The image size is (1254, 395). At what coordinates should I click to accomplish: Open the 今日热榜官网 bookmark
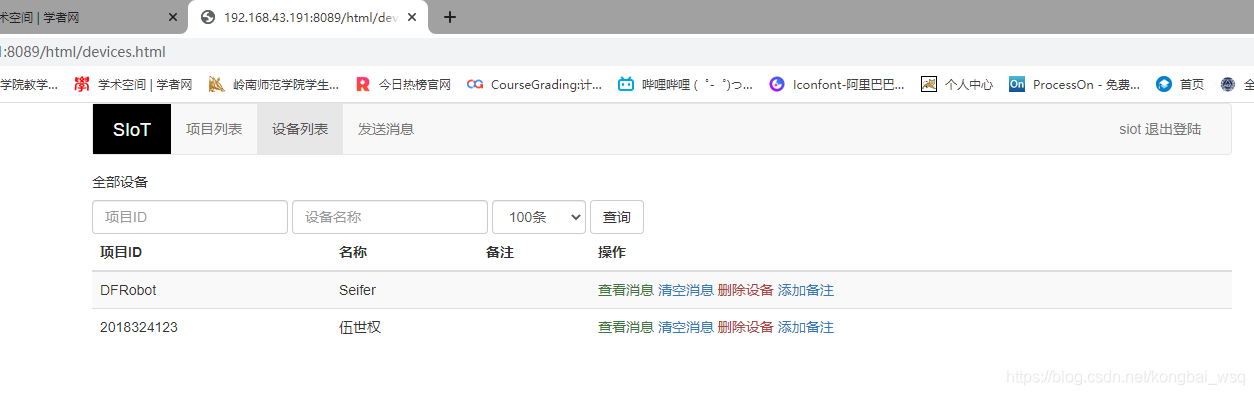[x=403, y=85]
